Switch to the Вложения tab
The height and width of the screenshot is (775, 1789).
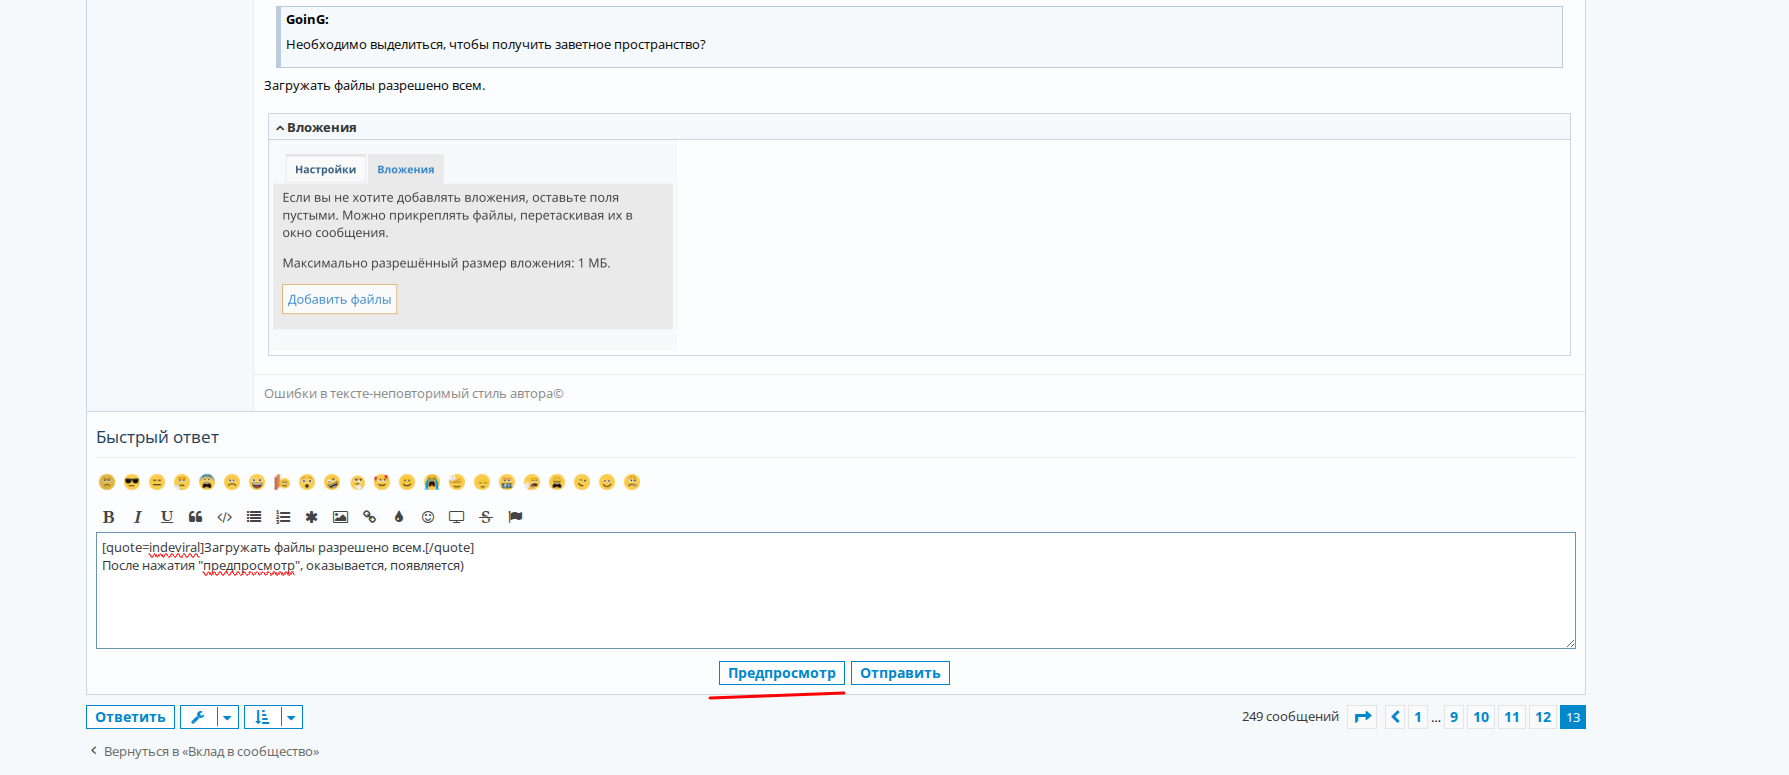(405, 170)
